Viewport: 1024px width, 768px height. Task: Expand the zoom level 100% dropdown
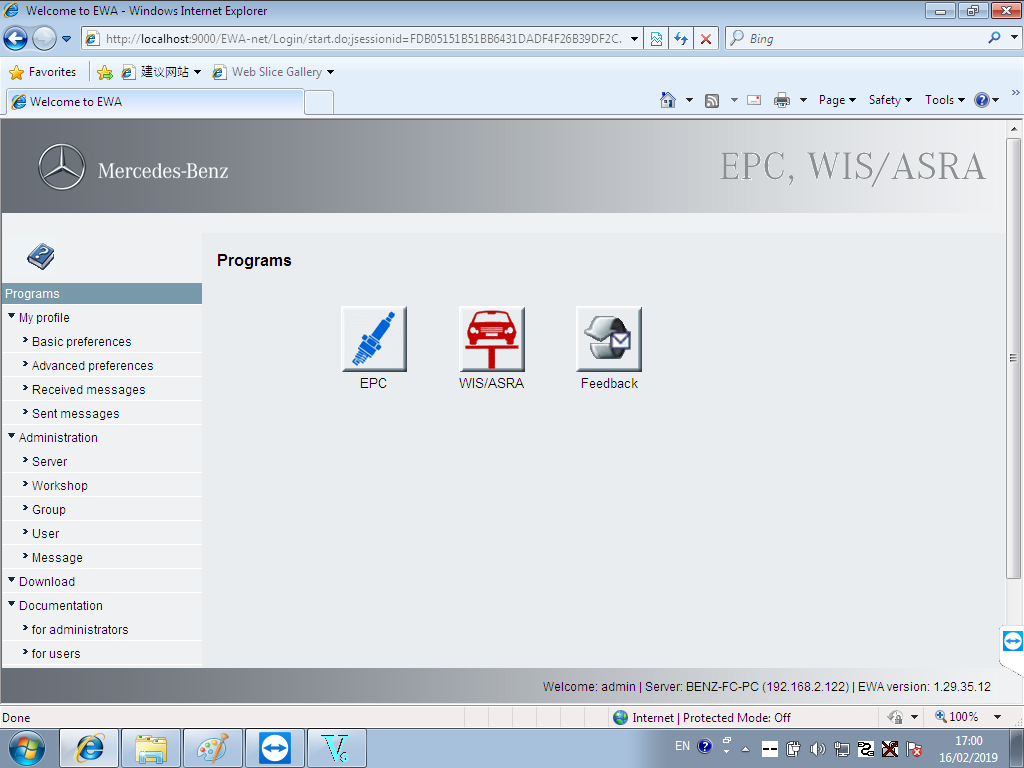point(997,717)
